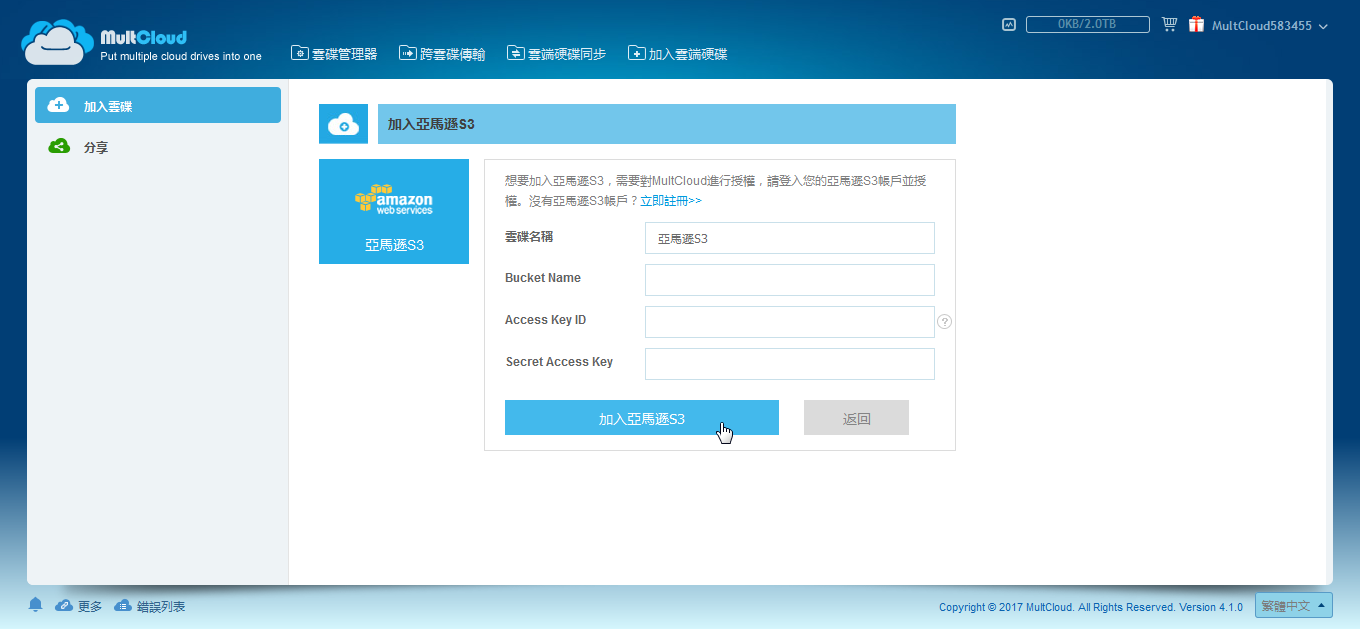
Task: Open the 繁體中文 language dropdown
Action: point(1294,606)
